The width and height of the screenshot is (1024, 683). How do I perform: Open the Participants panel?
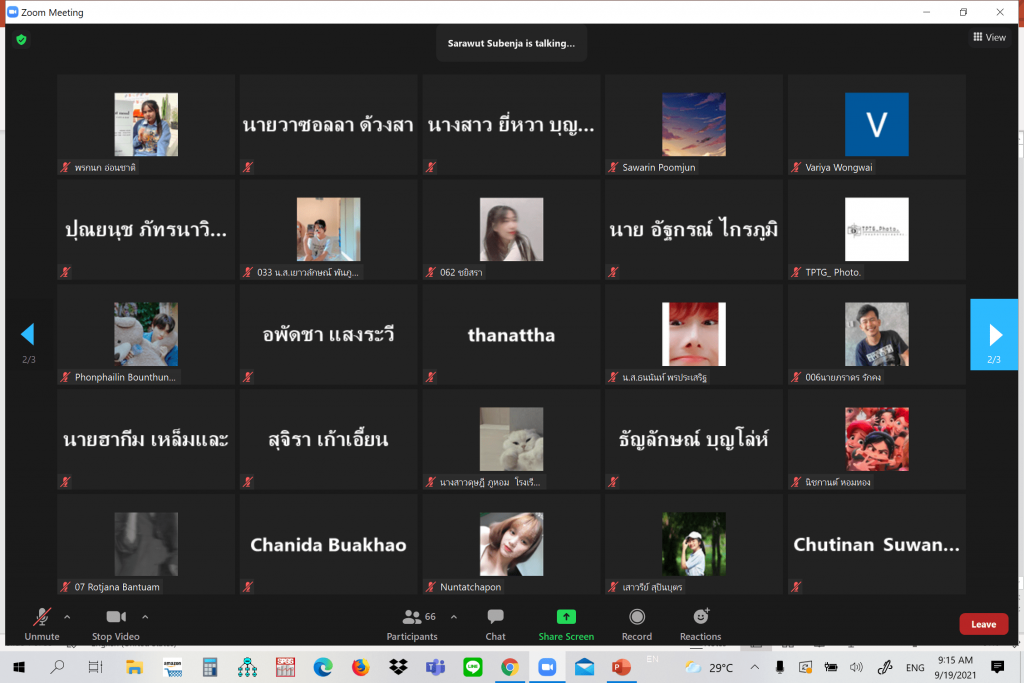[x=412, y=623]
